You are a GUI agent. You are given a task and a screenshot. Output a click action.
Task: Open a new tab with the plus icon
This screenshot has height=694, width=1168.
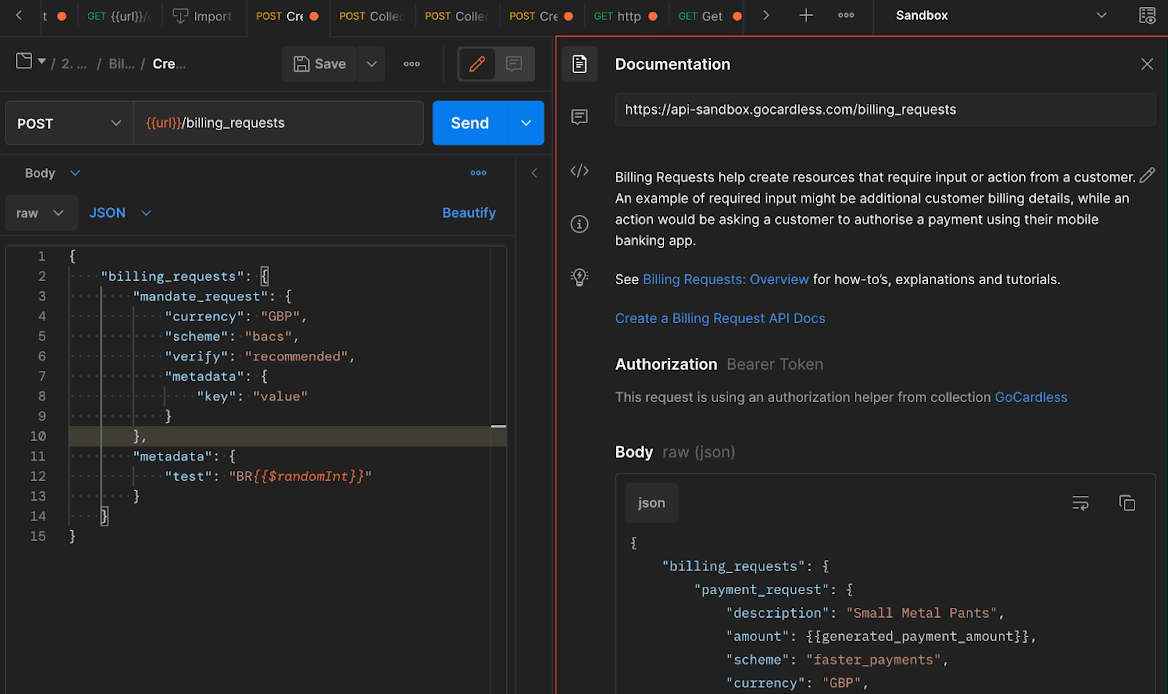point(805,16)
